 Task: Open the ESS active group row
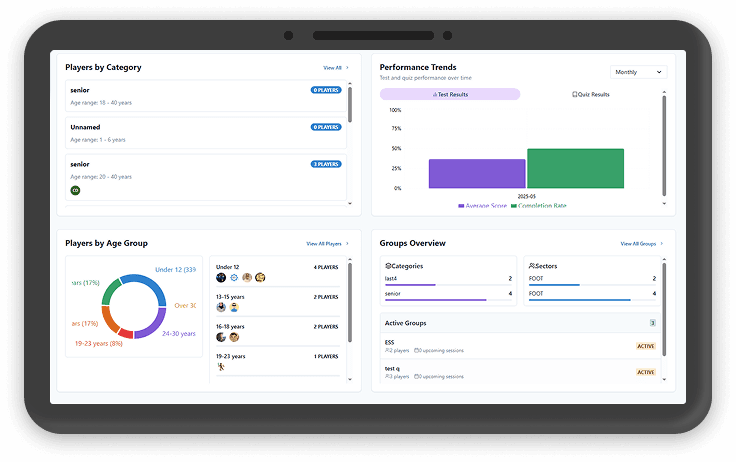coord(520,346)
